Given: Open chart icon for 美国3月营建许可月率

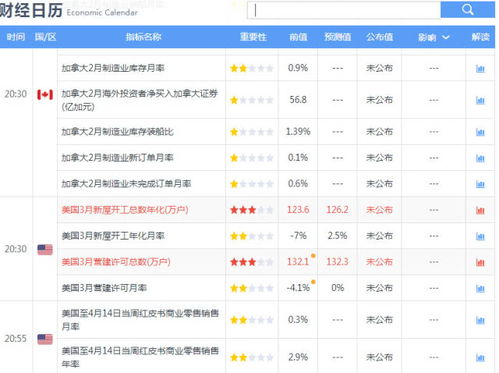Looking at the screenshot, I should (480, 288).
